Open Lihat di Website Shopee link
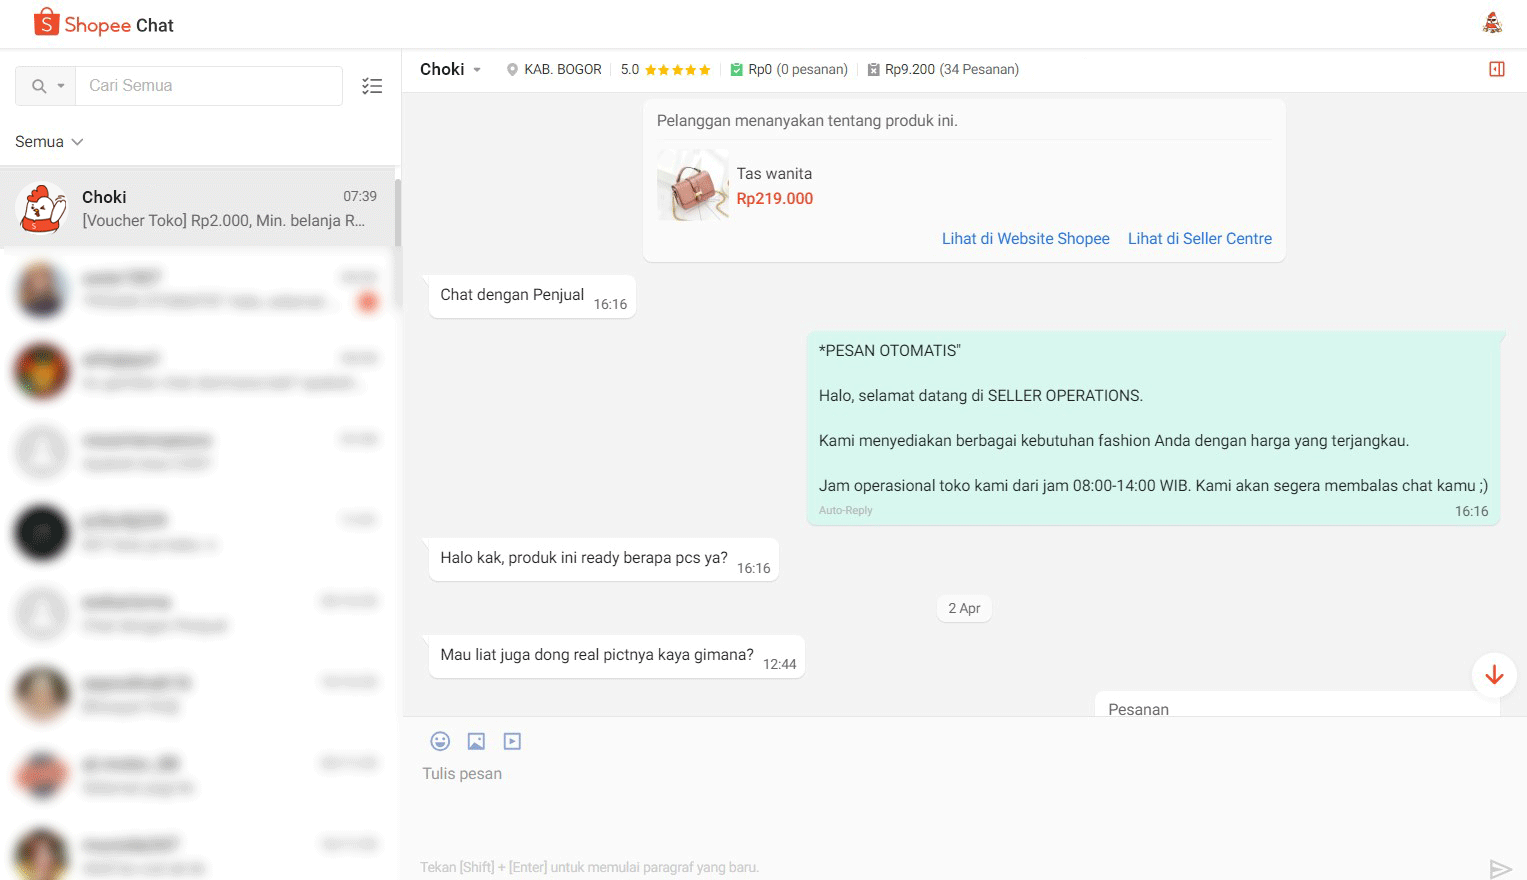The height and width of the screenshot is (880, 1527). [x=1025, y=238]
